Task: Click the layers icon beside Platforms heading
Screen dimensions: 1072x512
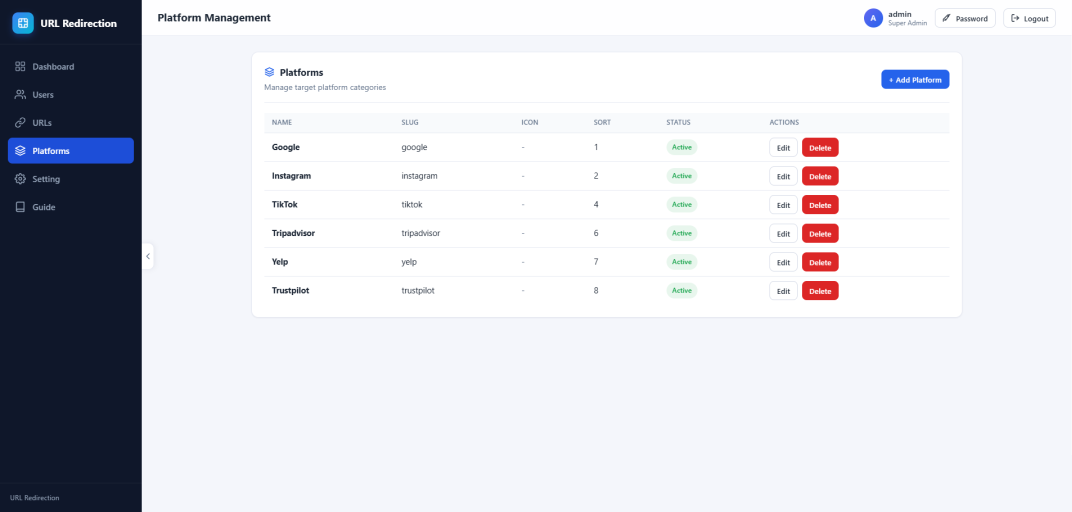Action: 269,72
